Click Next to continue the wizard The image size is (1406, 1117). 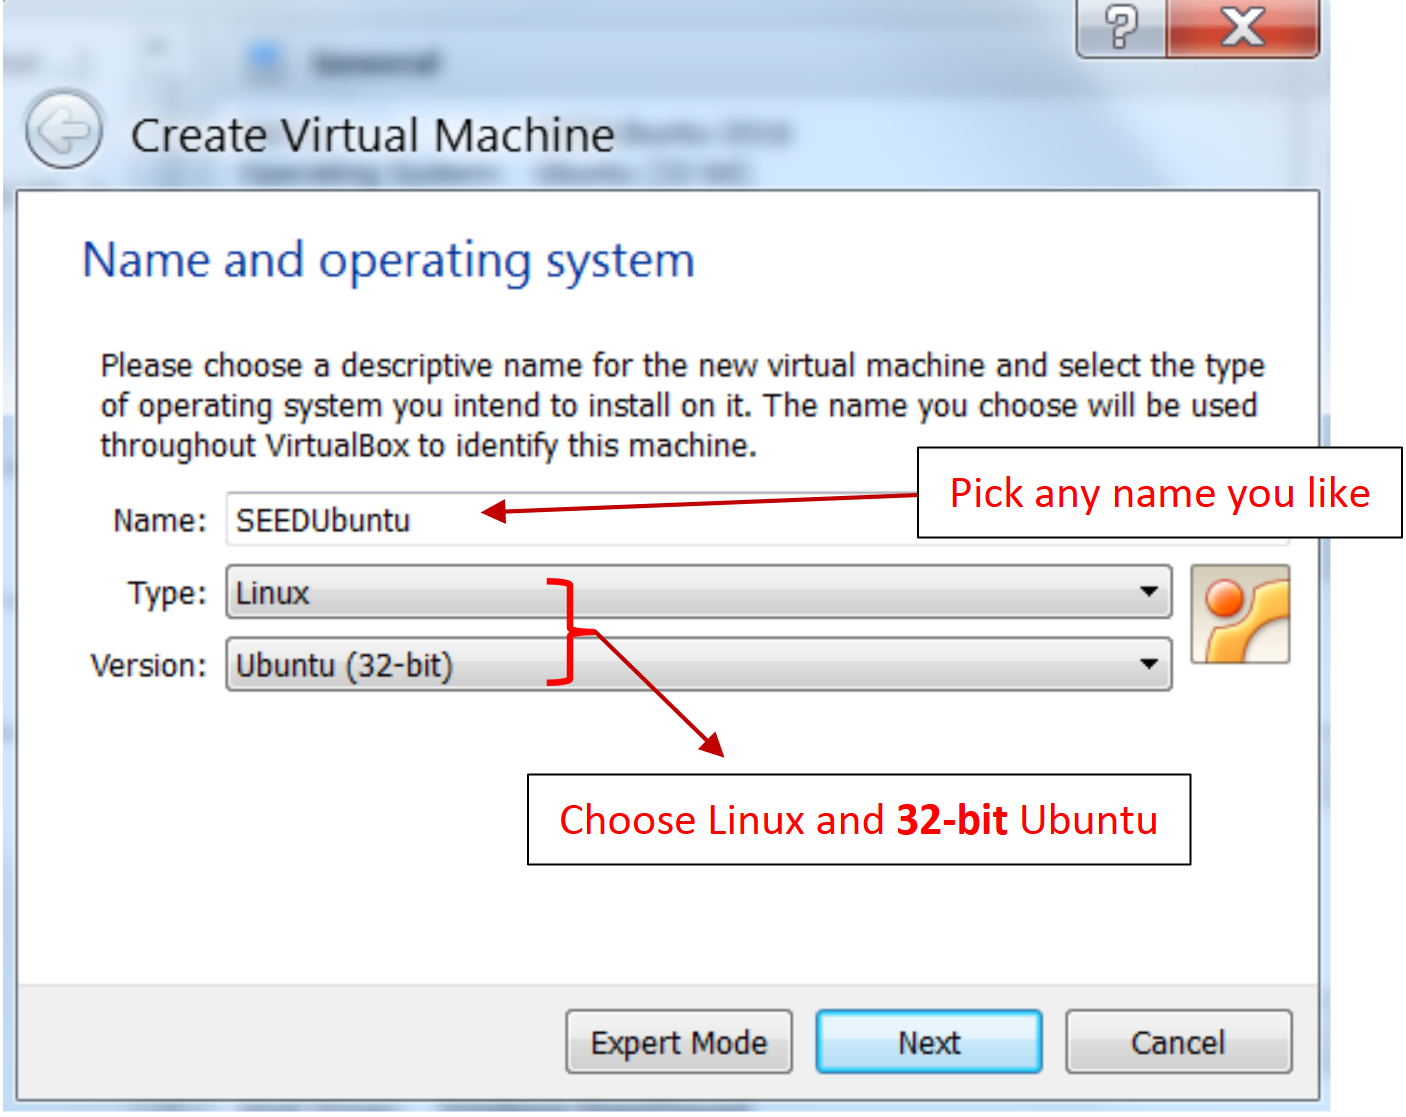pos(929,1042)
